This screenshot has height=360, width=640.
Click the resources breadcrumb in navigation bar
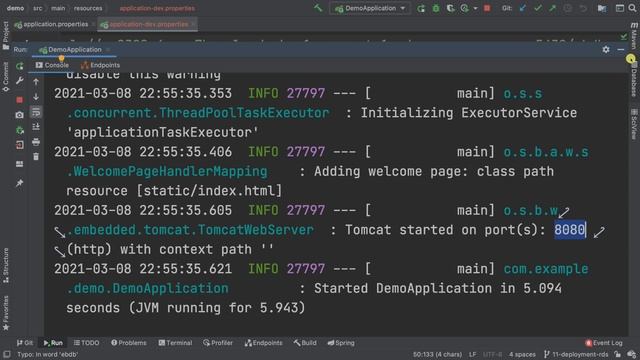coord(88,8)
